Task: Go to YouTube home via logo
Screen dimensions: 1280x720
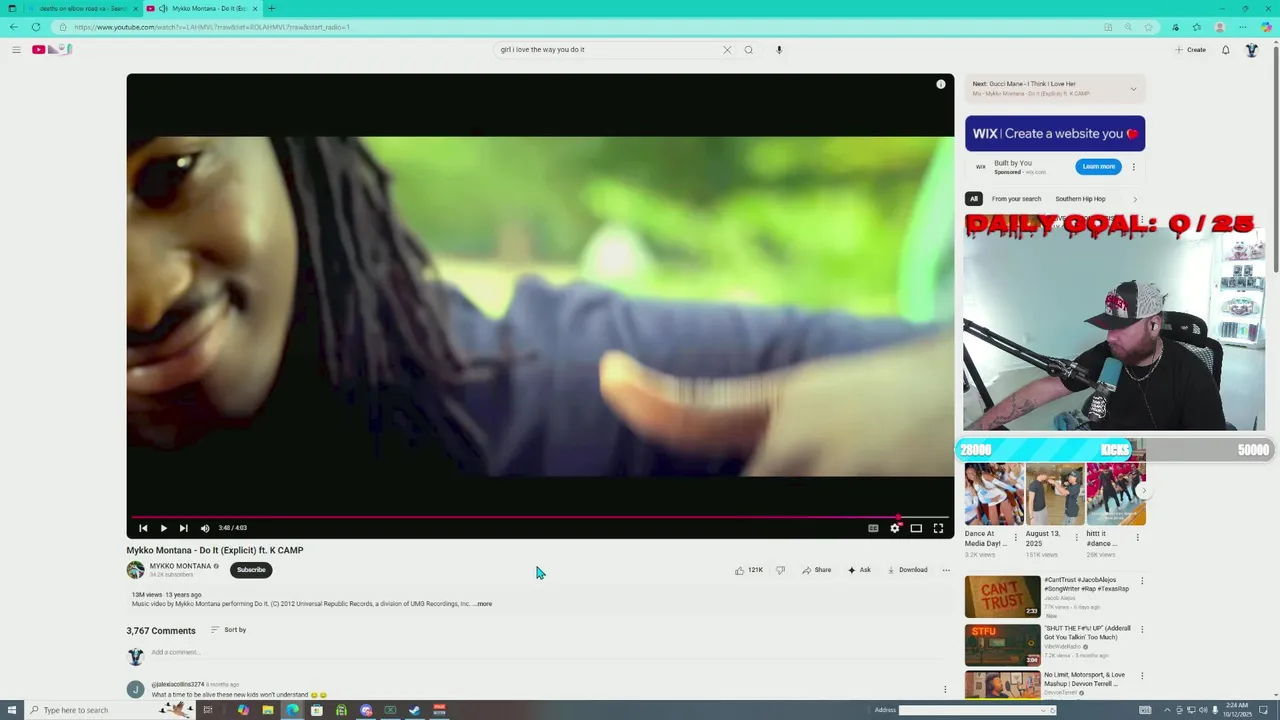Action: (x=51, y=49)
